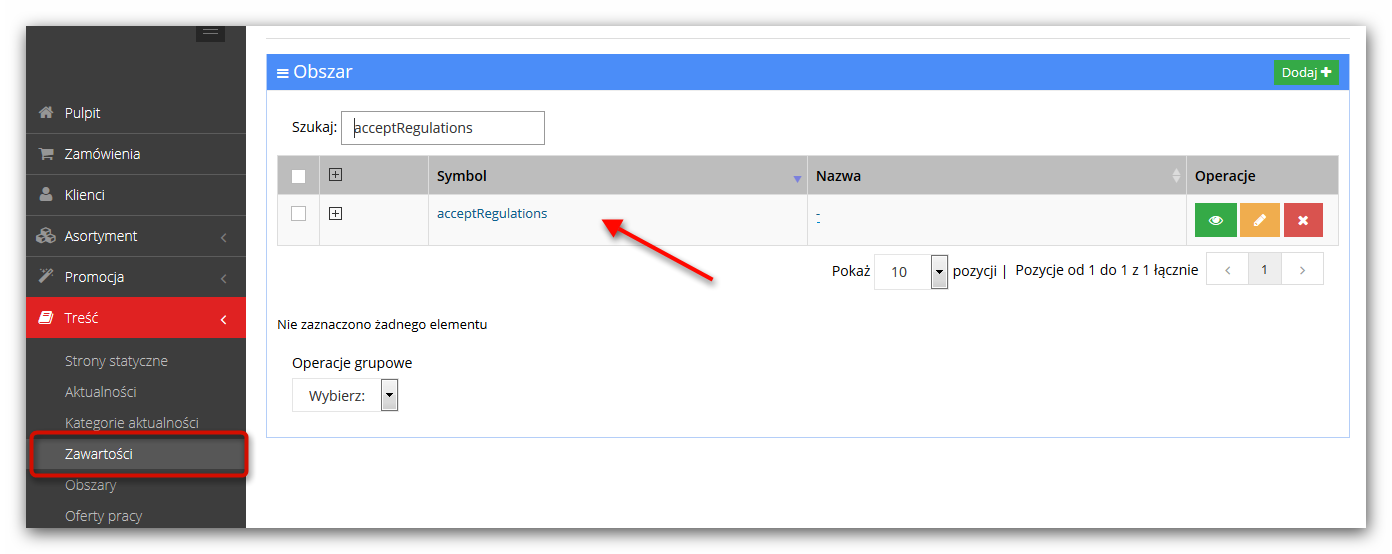The width and height of the screenshot is (1392, 554).
Task: Go to Strony statyczne
Action: pyautogui.click(x=116, y=361)
